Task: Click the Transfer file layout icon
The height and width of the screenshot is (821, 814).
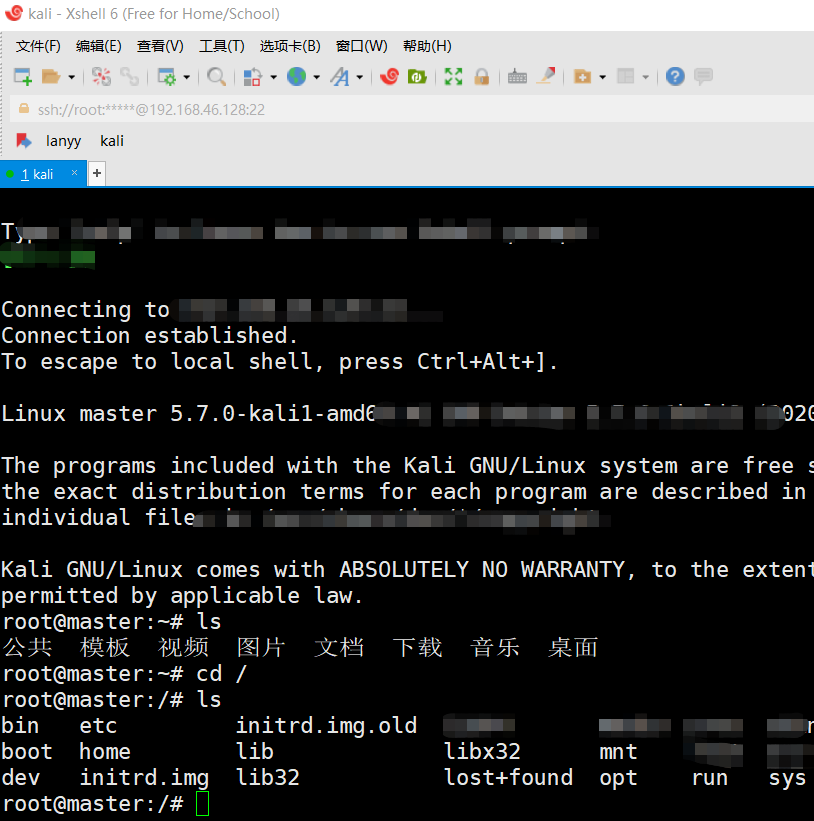Action: point(252,77)
